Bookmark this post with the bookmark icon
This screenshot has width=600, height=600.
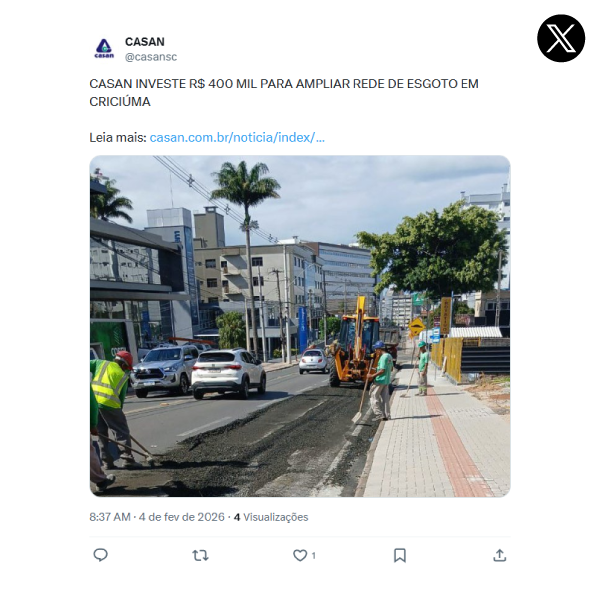point(400,555)
